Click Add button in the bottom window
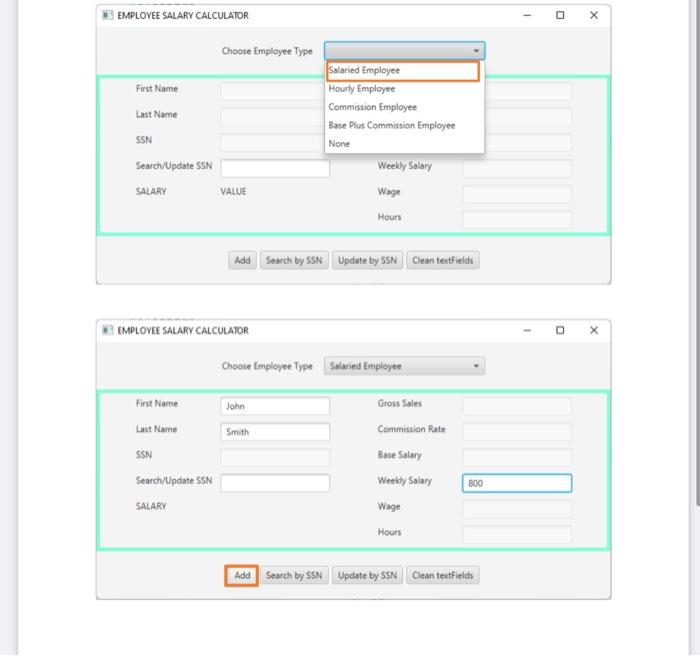Image resolution: width=700 pixels, height=656 pixels. click(242, 576)
